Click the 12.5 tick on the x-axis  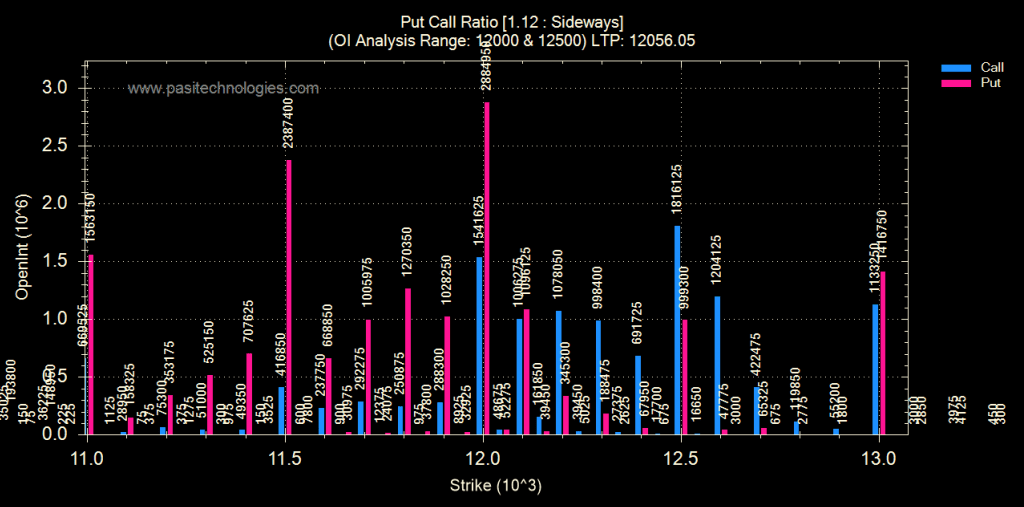[681, 459]
